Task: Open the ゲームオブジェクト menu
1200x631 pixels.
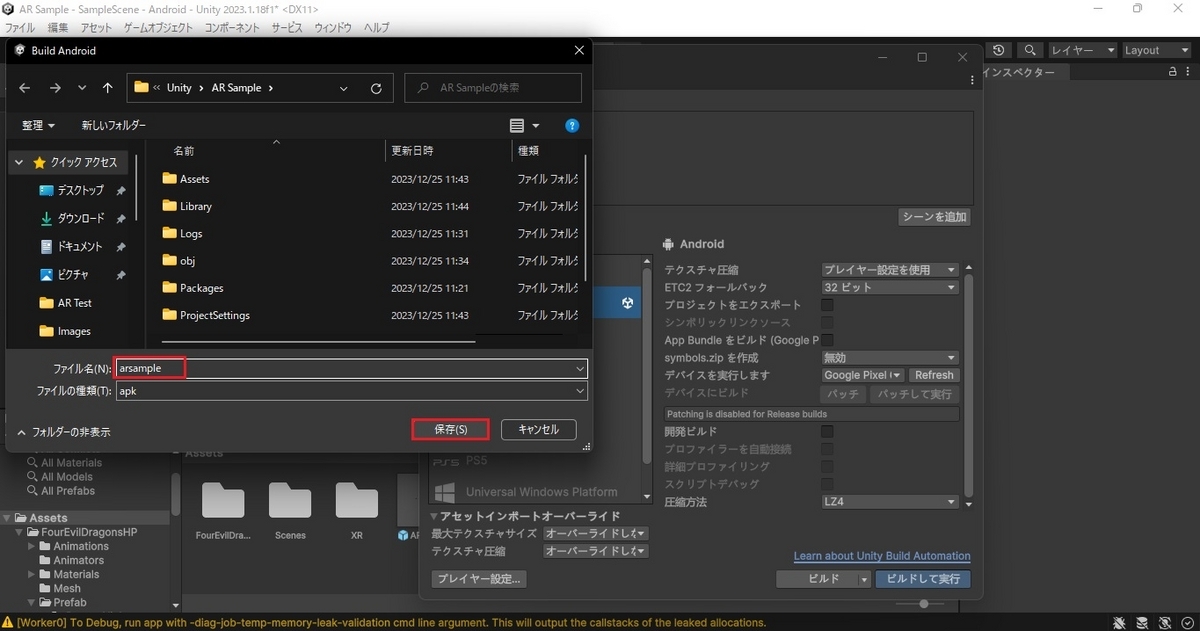Action: pos(159,28)
